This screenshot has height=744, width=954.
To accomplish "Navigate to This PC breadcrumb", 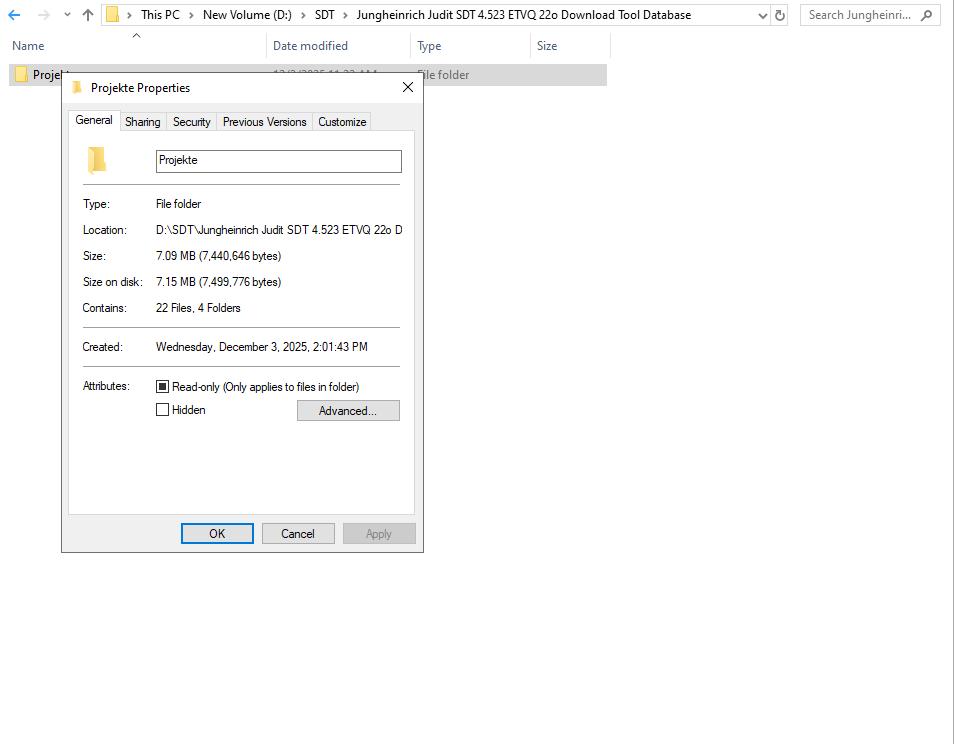I will tap(160, 15).
